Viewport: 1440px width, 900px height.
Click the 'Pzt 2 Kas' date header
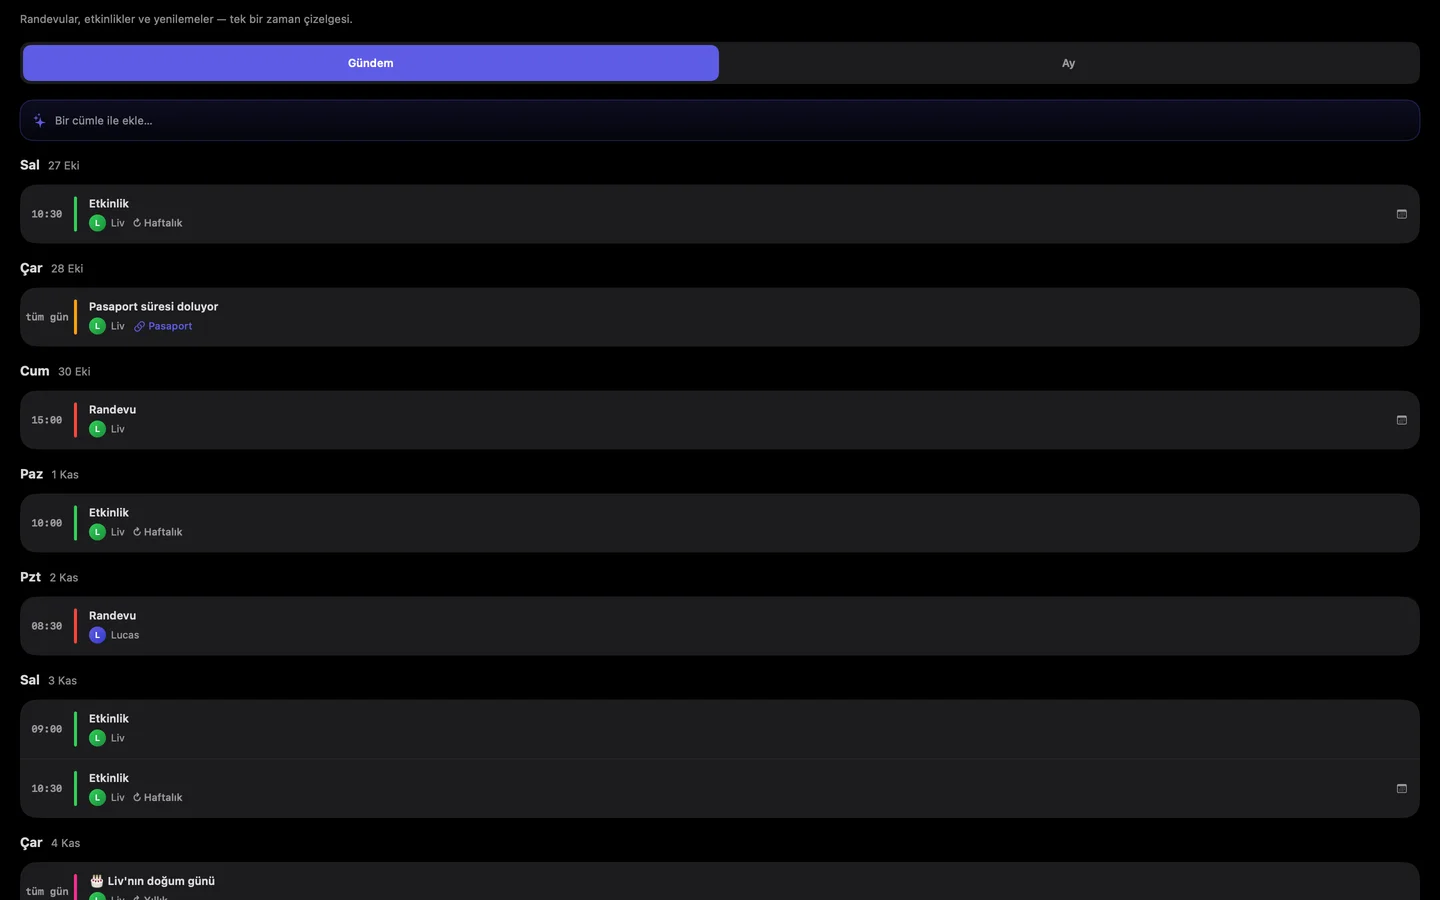tap(49, 577)
